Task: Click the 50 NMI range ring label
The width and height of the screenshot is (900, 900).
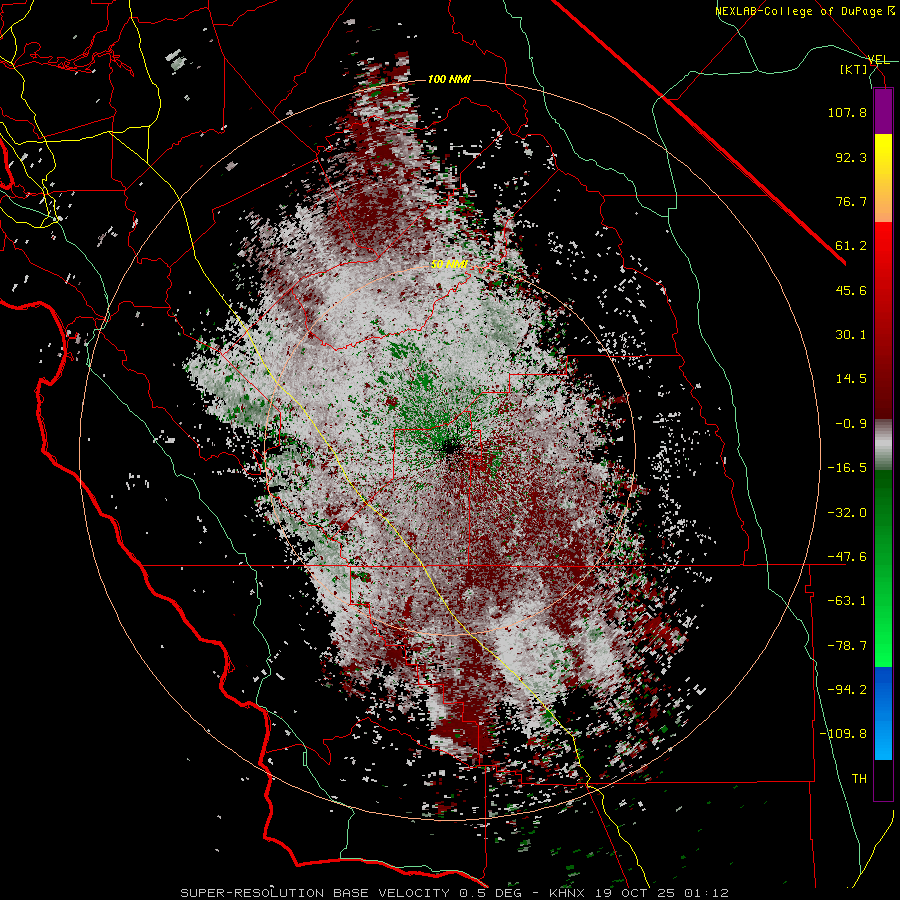Action: pyautogui.click(x=449, y=265)
